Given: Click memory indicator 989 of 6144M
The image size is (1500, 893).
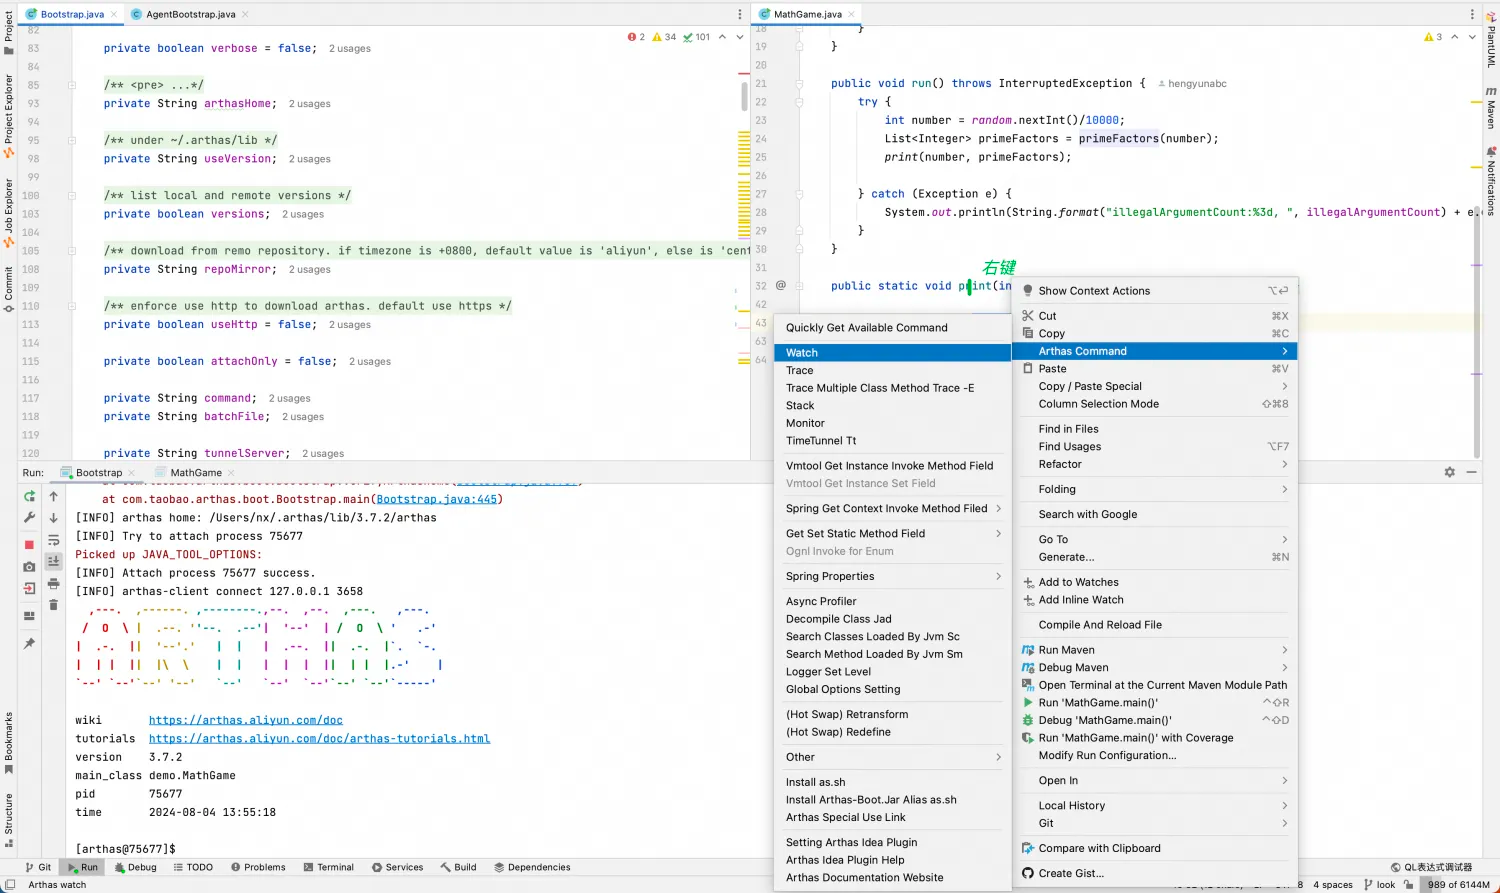Looking at the screenshot, I should tap(1458, 884).
